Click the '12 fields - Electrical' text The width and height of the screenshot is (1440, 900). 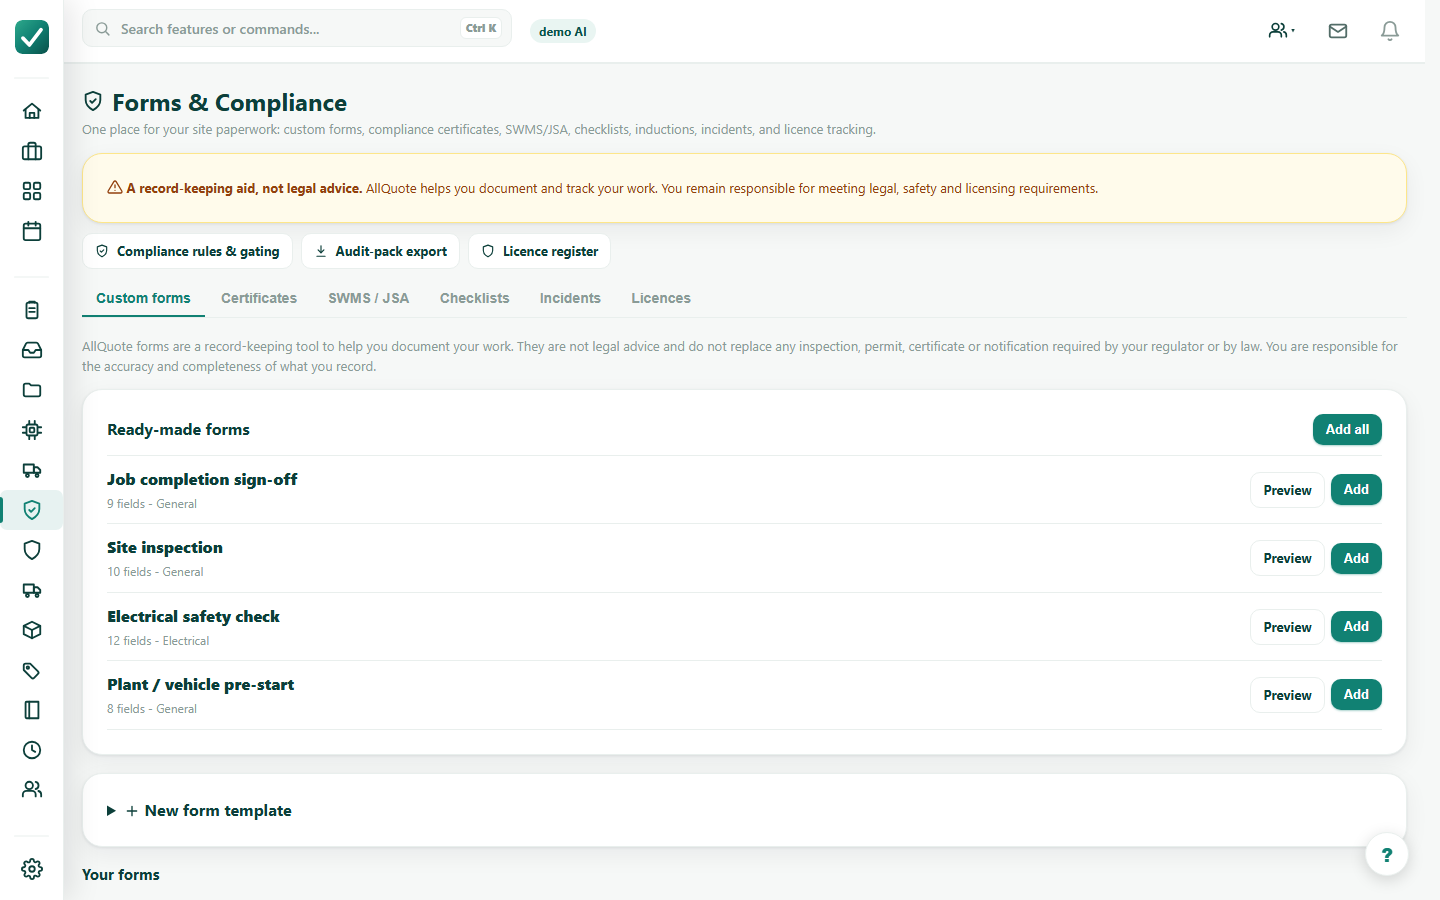click(x=158, y=641)
